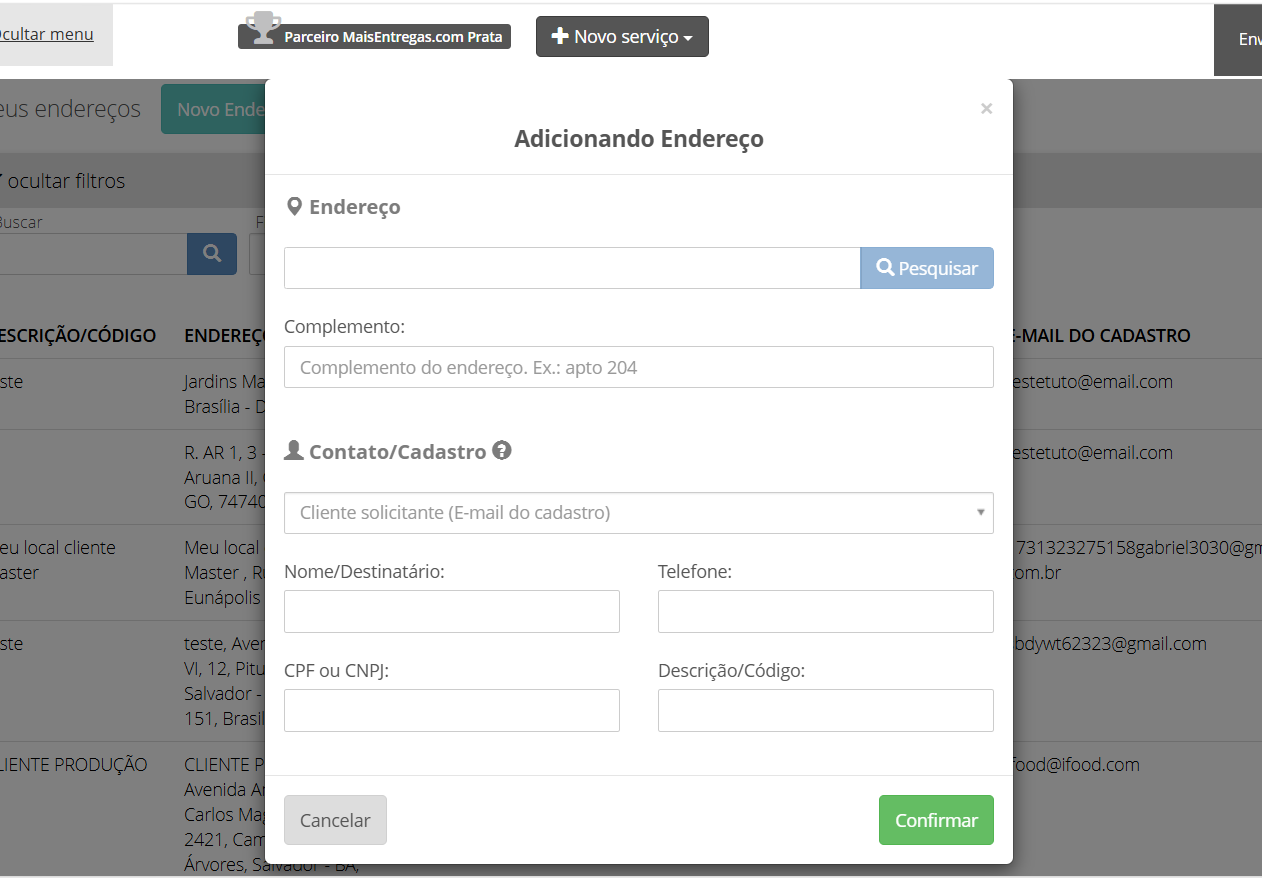This screenshot has height=878, width=1262.
Task: Click the Confirmar button
Action: pyautogui.click(x=936, y=820)
